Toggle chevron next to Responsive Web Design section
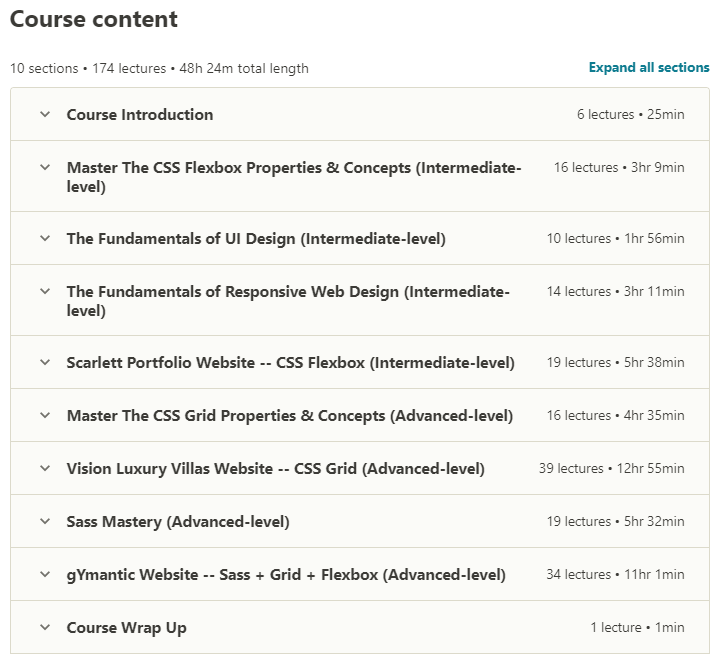The image size is (719, 660). coord(44,292)
